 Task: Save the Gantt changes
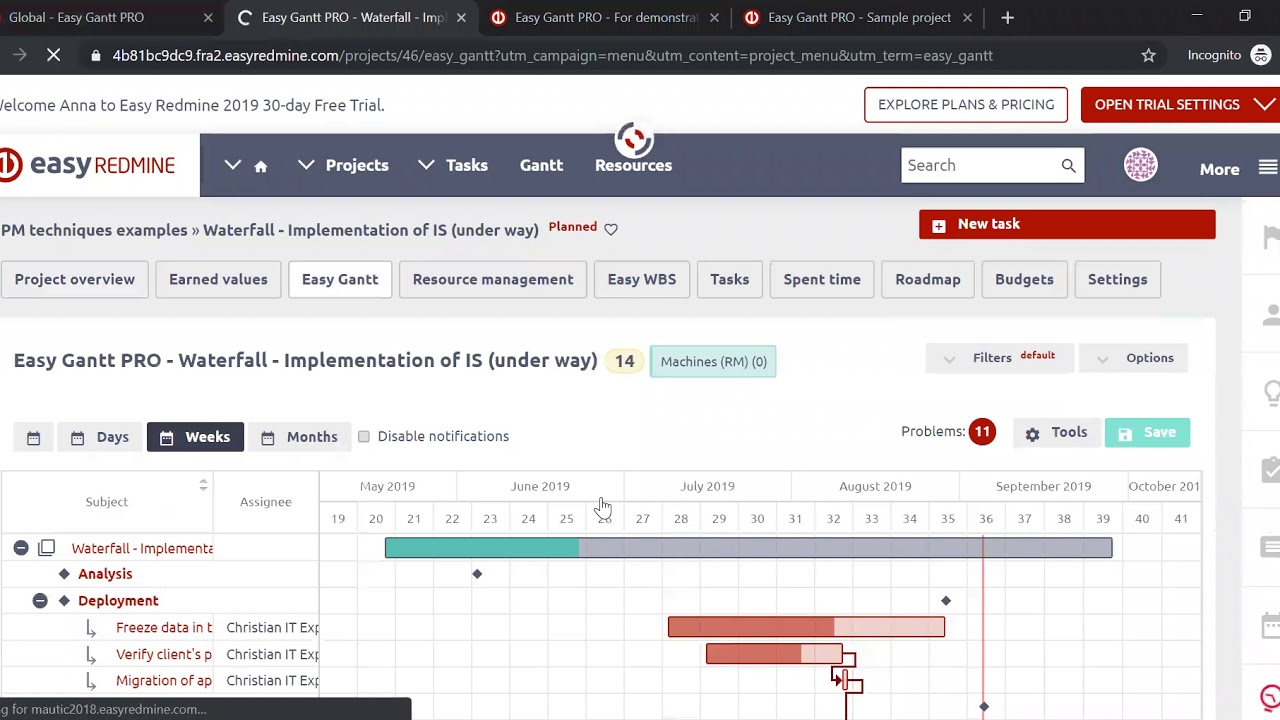click(x=1147, y=433)
